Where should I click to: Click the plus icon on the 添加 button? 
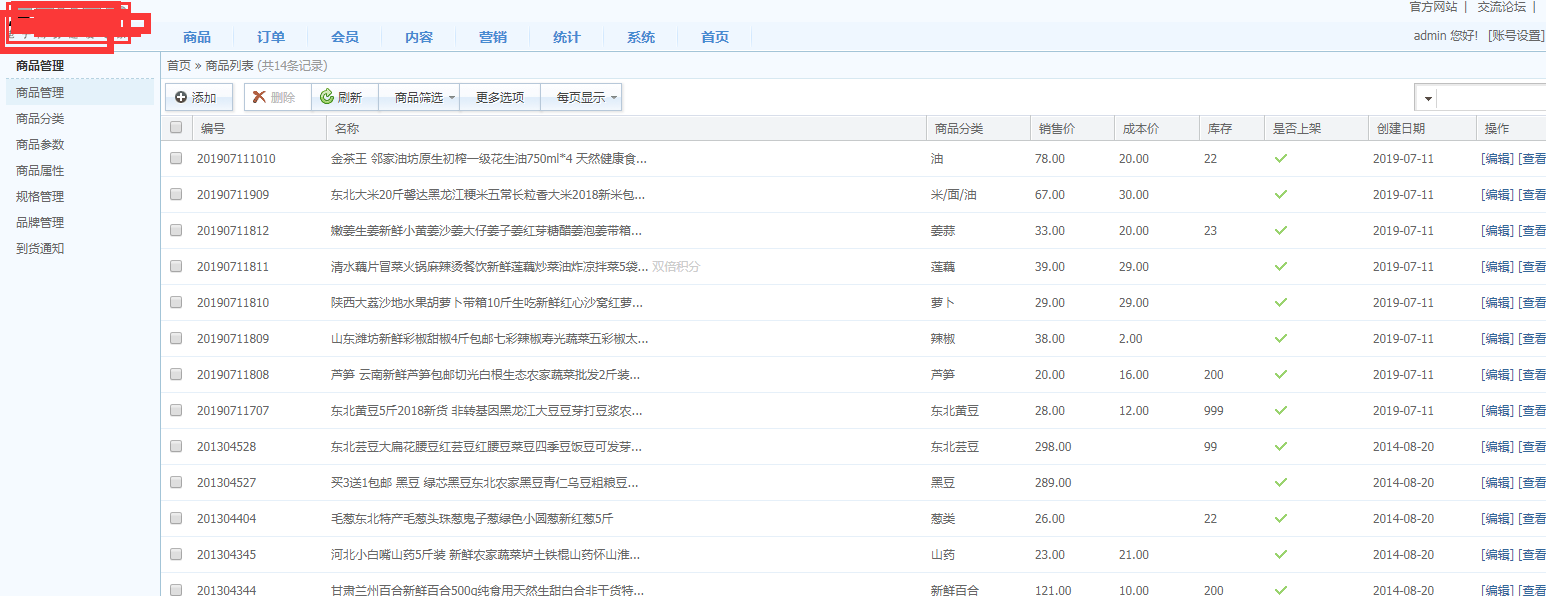coord(181,97)
